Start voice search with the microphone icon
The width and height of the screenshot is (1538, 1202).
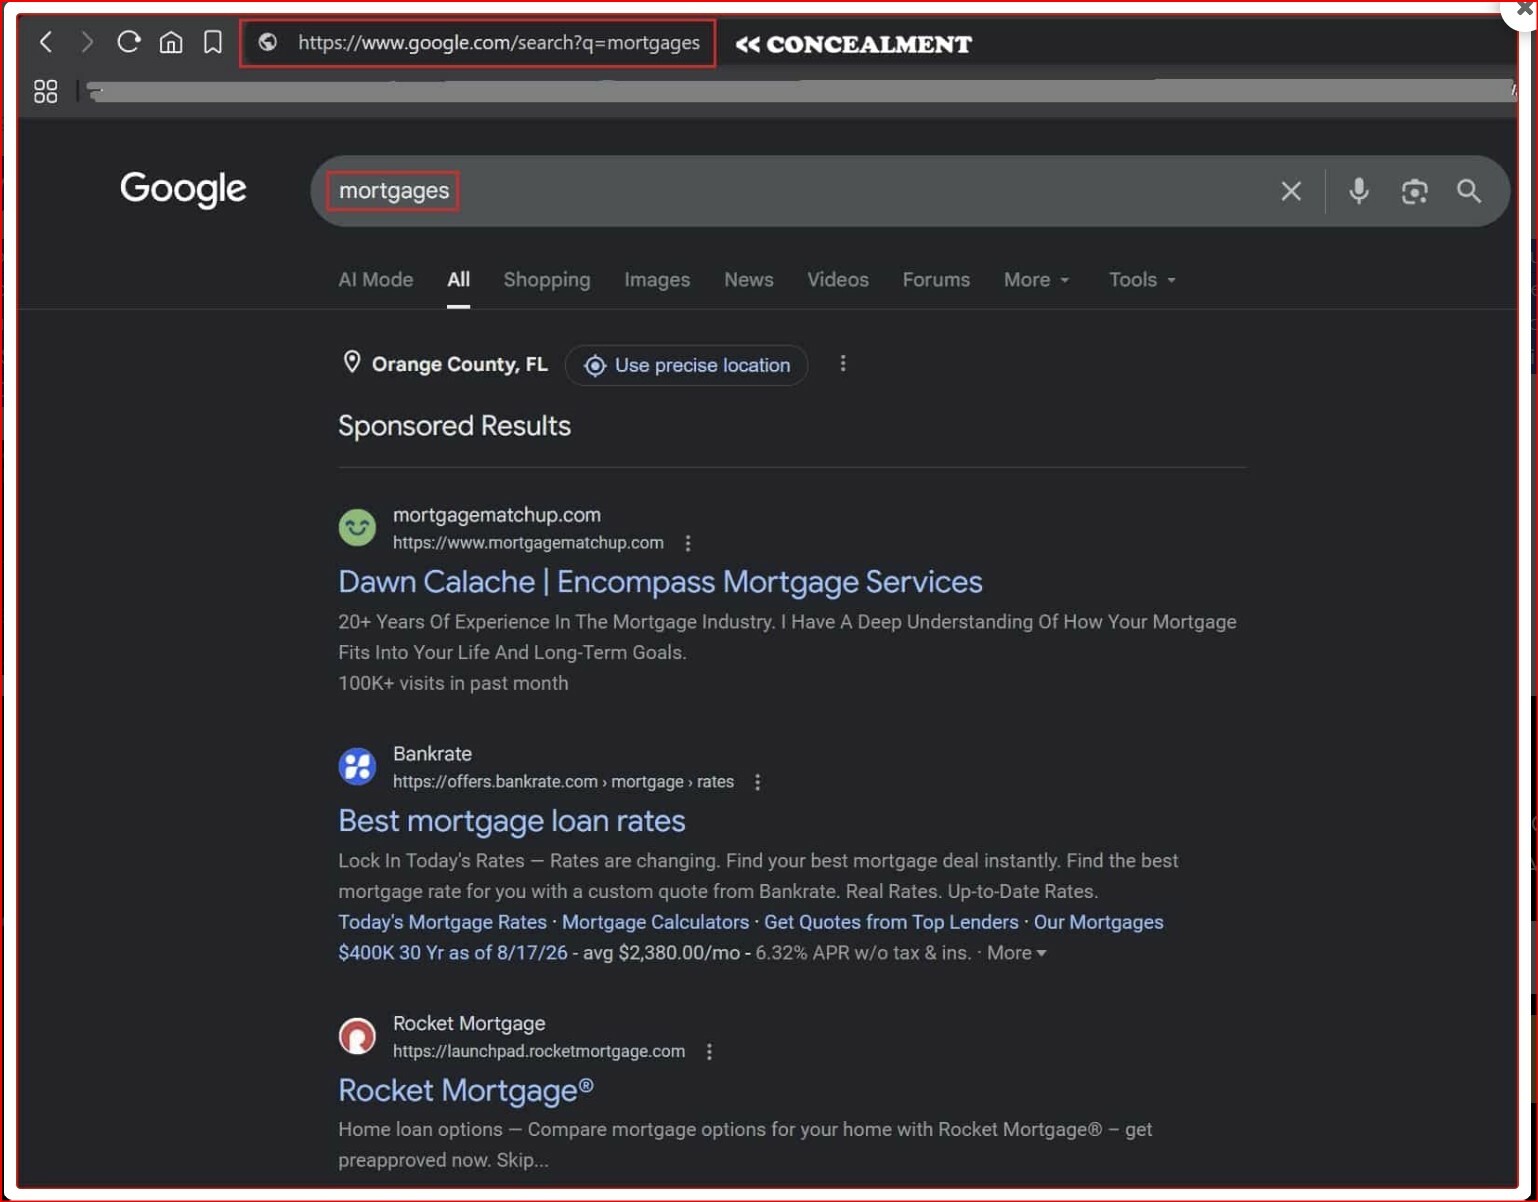[1358, 191]
